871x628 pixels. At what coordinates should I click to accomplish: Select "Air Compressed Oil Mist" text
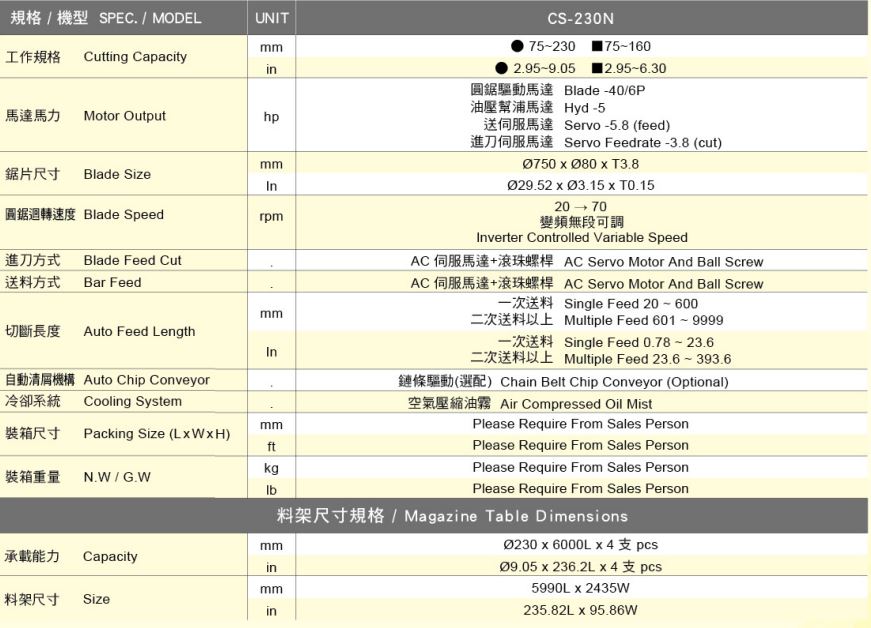[576, 404]
